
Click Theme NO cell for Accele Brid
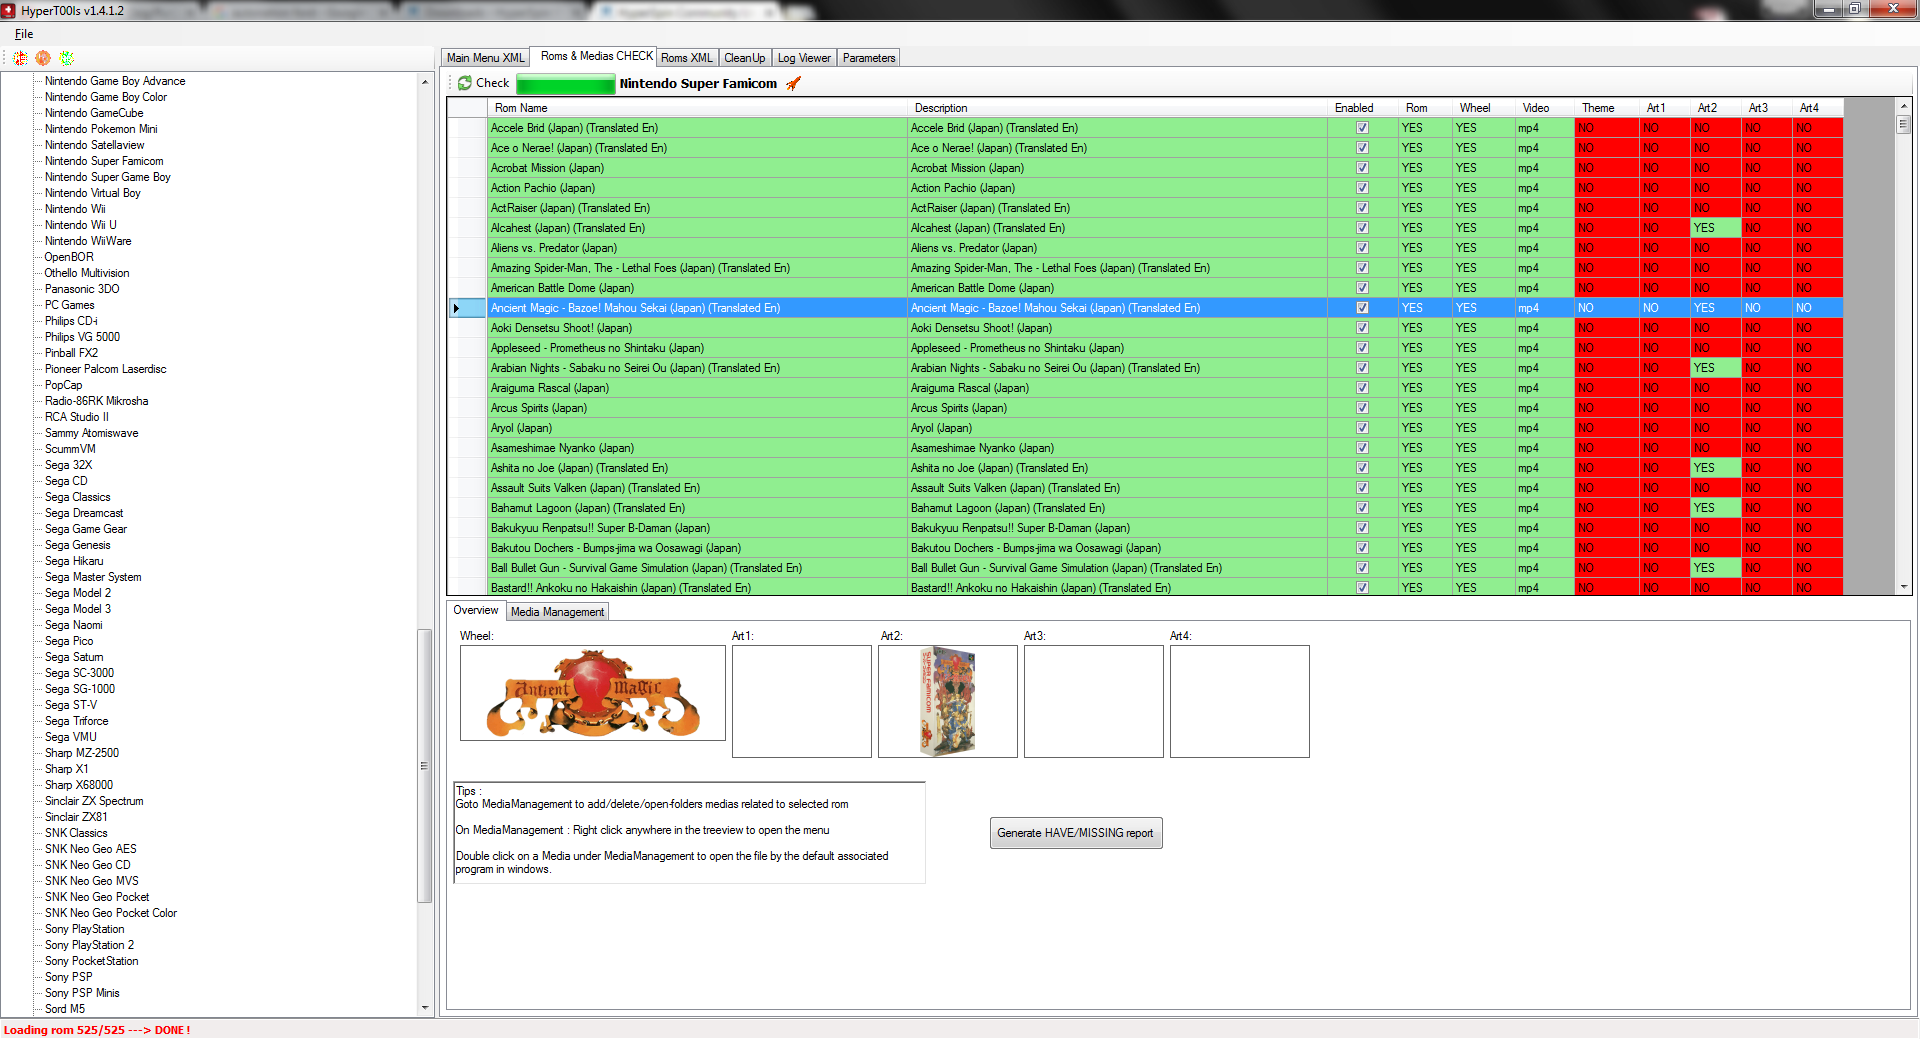coord(1607,128)
